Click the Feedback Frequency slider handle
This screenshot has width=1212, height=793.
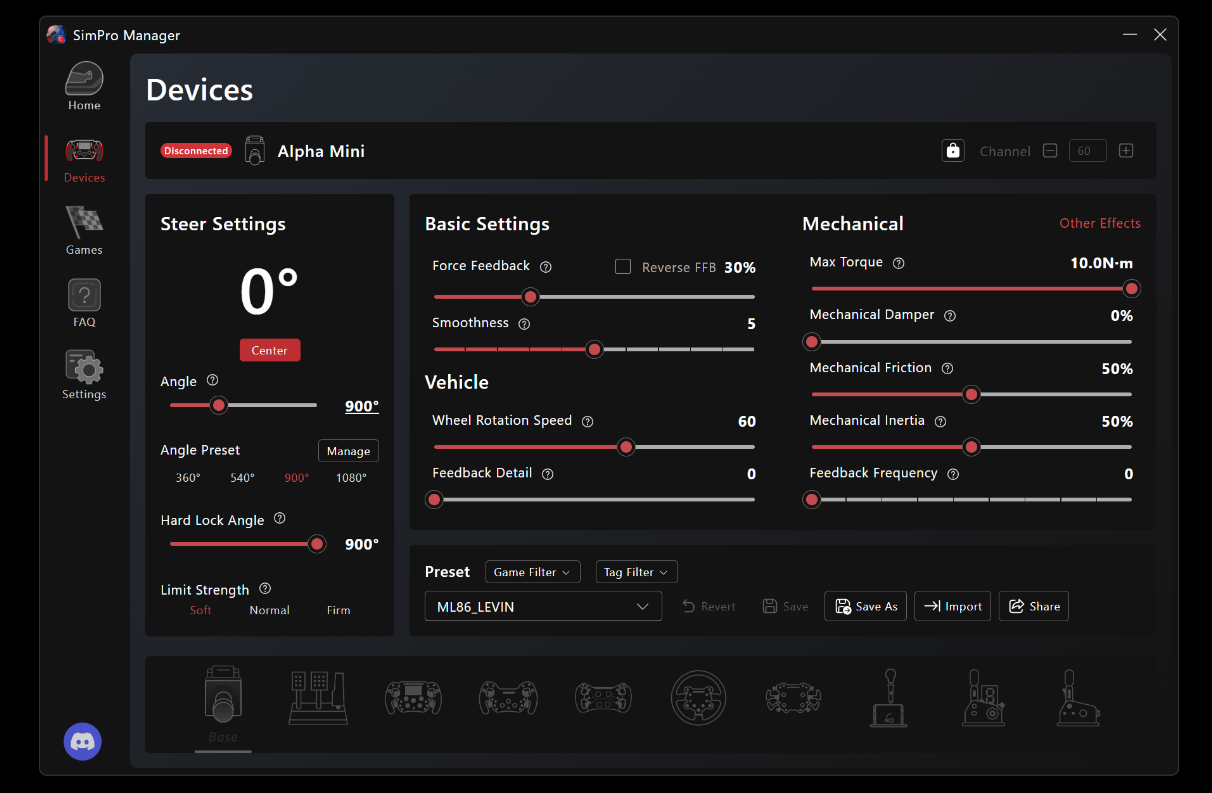click(812, 499)
